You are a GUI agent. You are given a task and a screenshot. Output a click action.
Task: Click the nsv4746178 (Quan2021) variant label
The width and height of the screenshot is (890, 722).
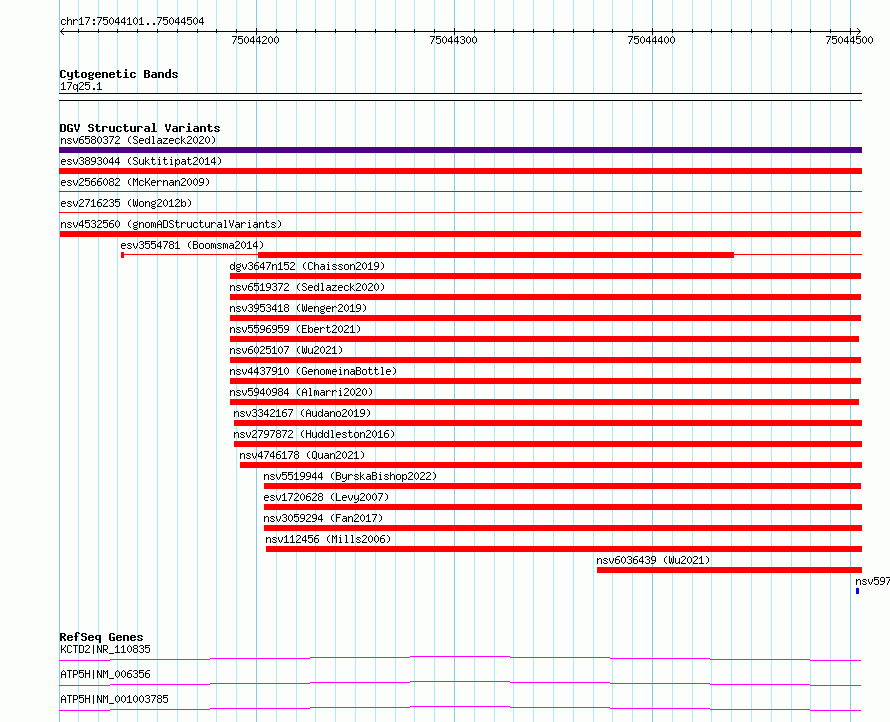coord(302,455)
